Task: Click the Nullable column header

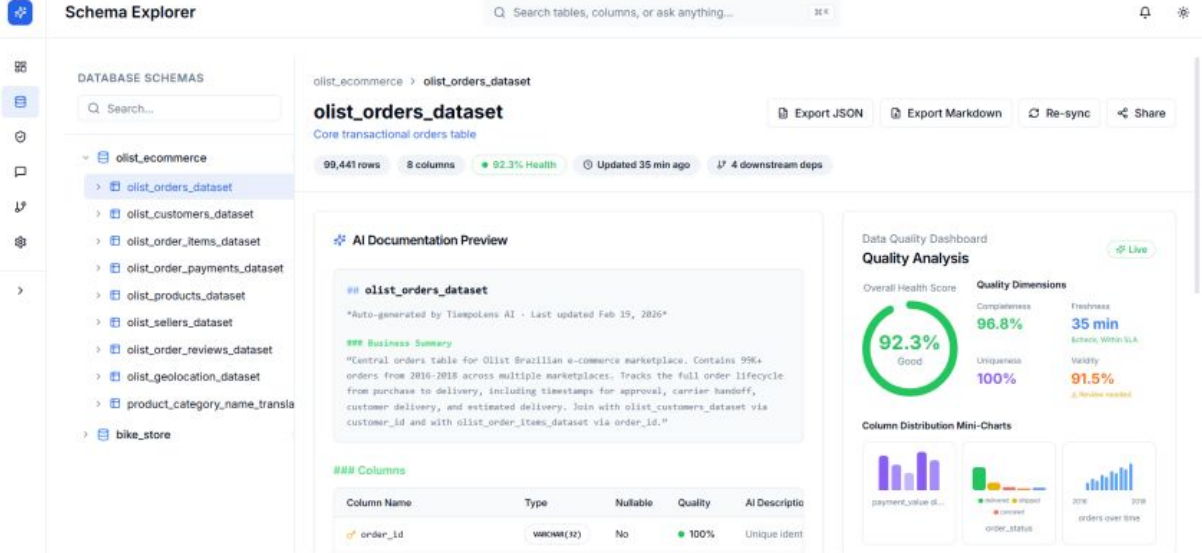Action: (634, 503)
